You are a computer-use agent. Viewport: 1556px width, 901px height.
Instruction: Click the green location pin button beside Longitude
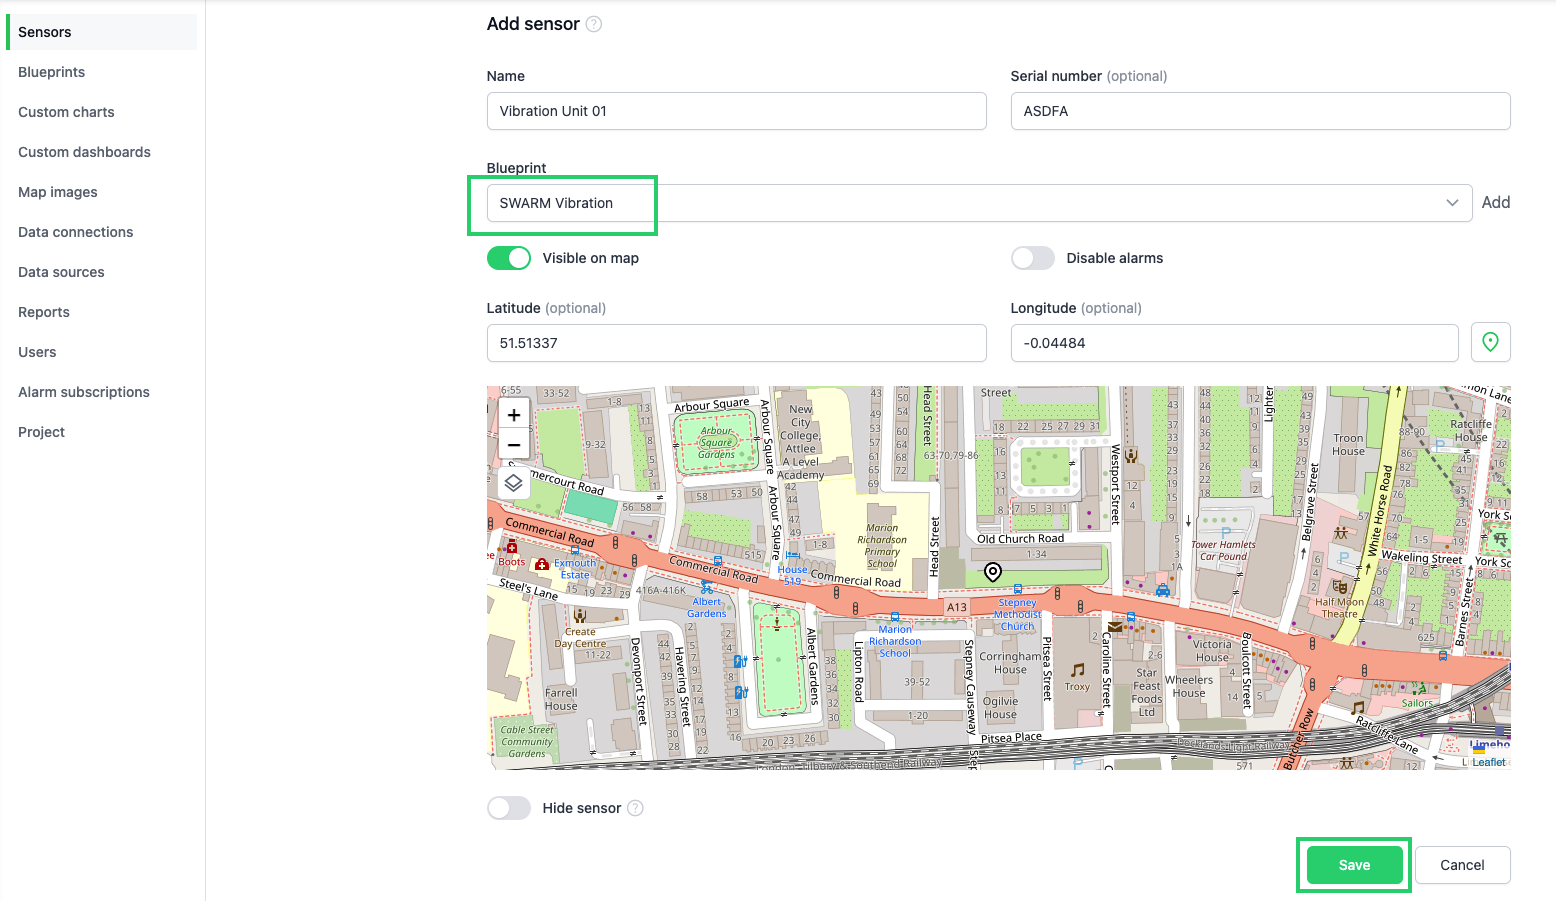pyautogui.click(x=1490, y=342)
